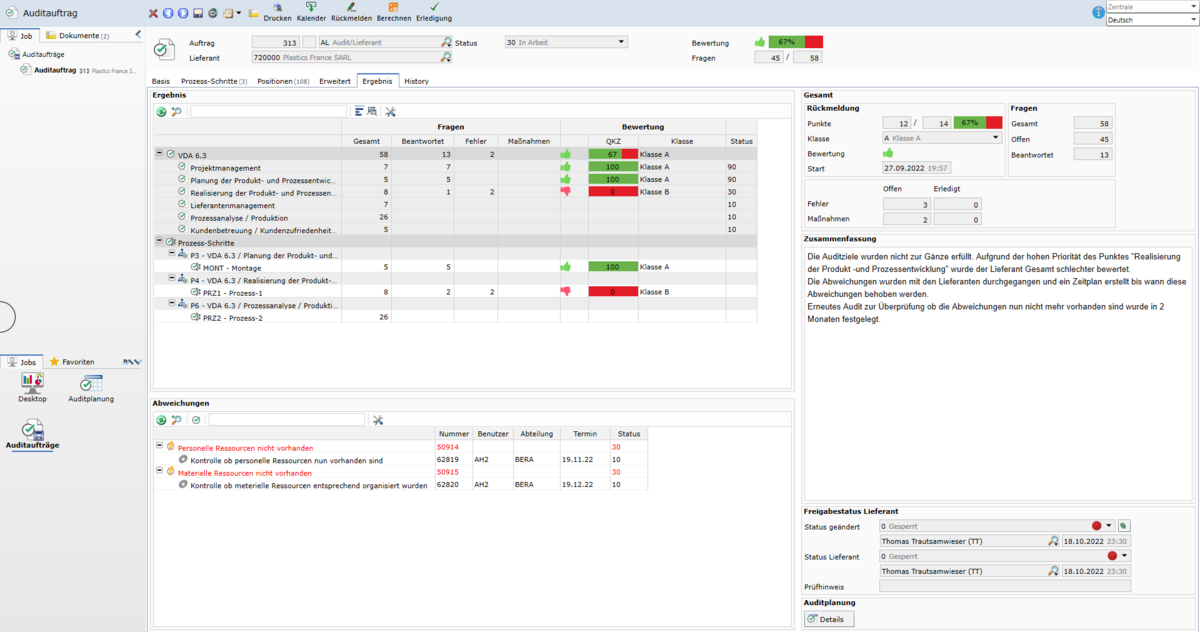
Task: Collapse the VDA 6.3 tree node
Action: tap(159, 154)
